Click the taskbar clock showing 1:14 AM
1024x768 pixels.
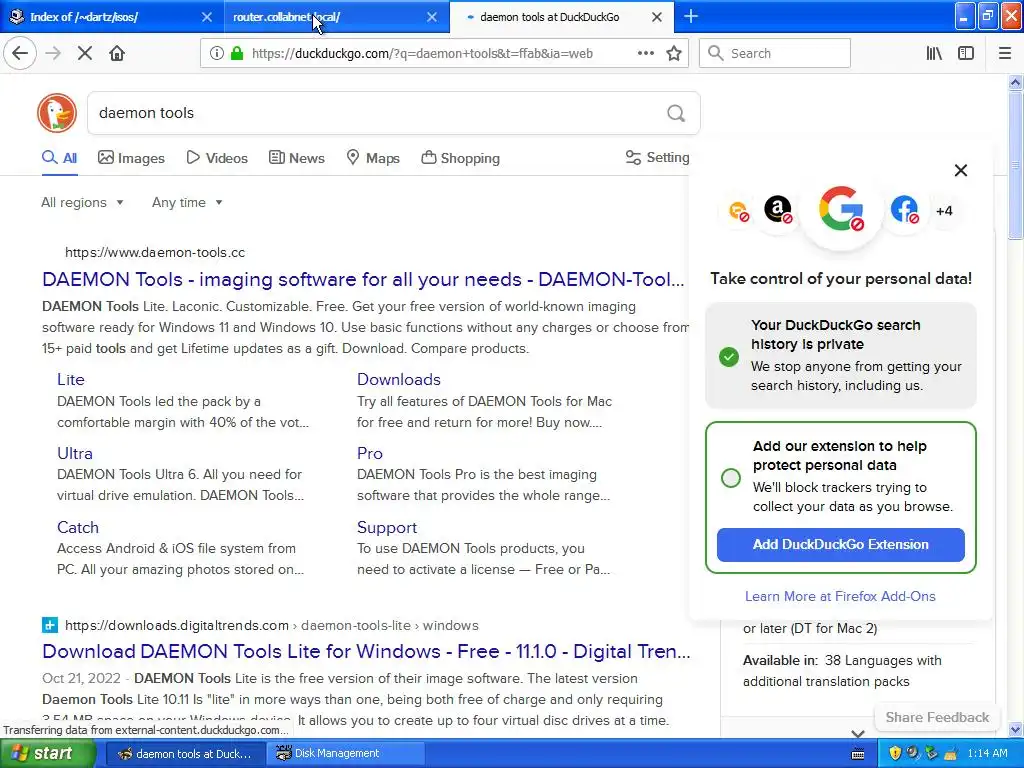click(987, 754)
